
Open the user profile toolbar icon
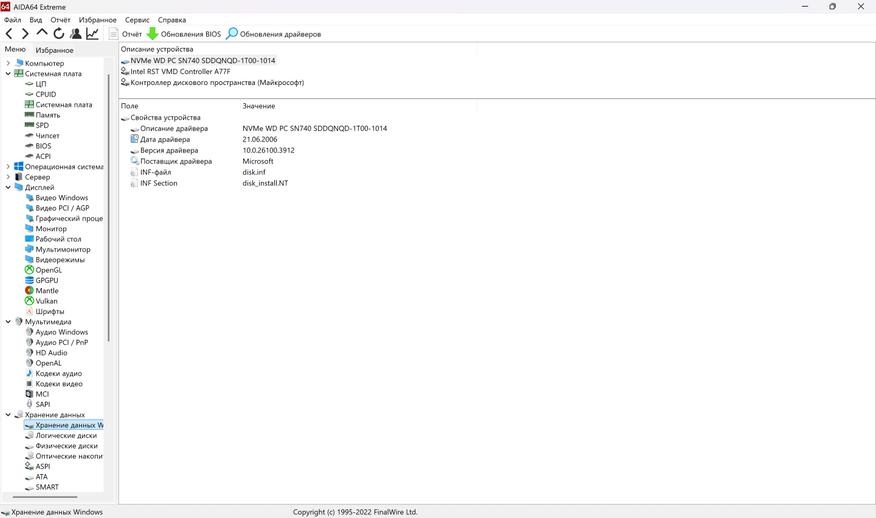coord(75,34)
